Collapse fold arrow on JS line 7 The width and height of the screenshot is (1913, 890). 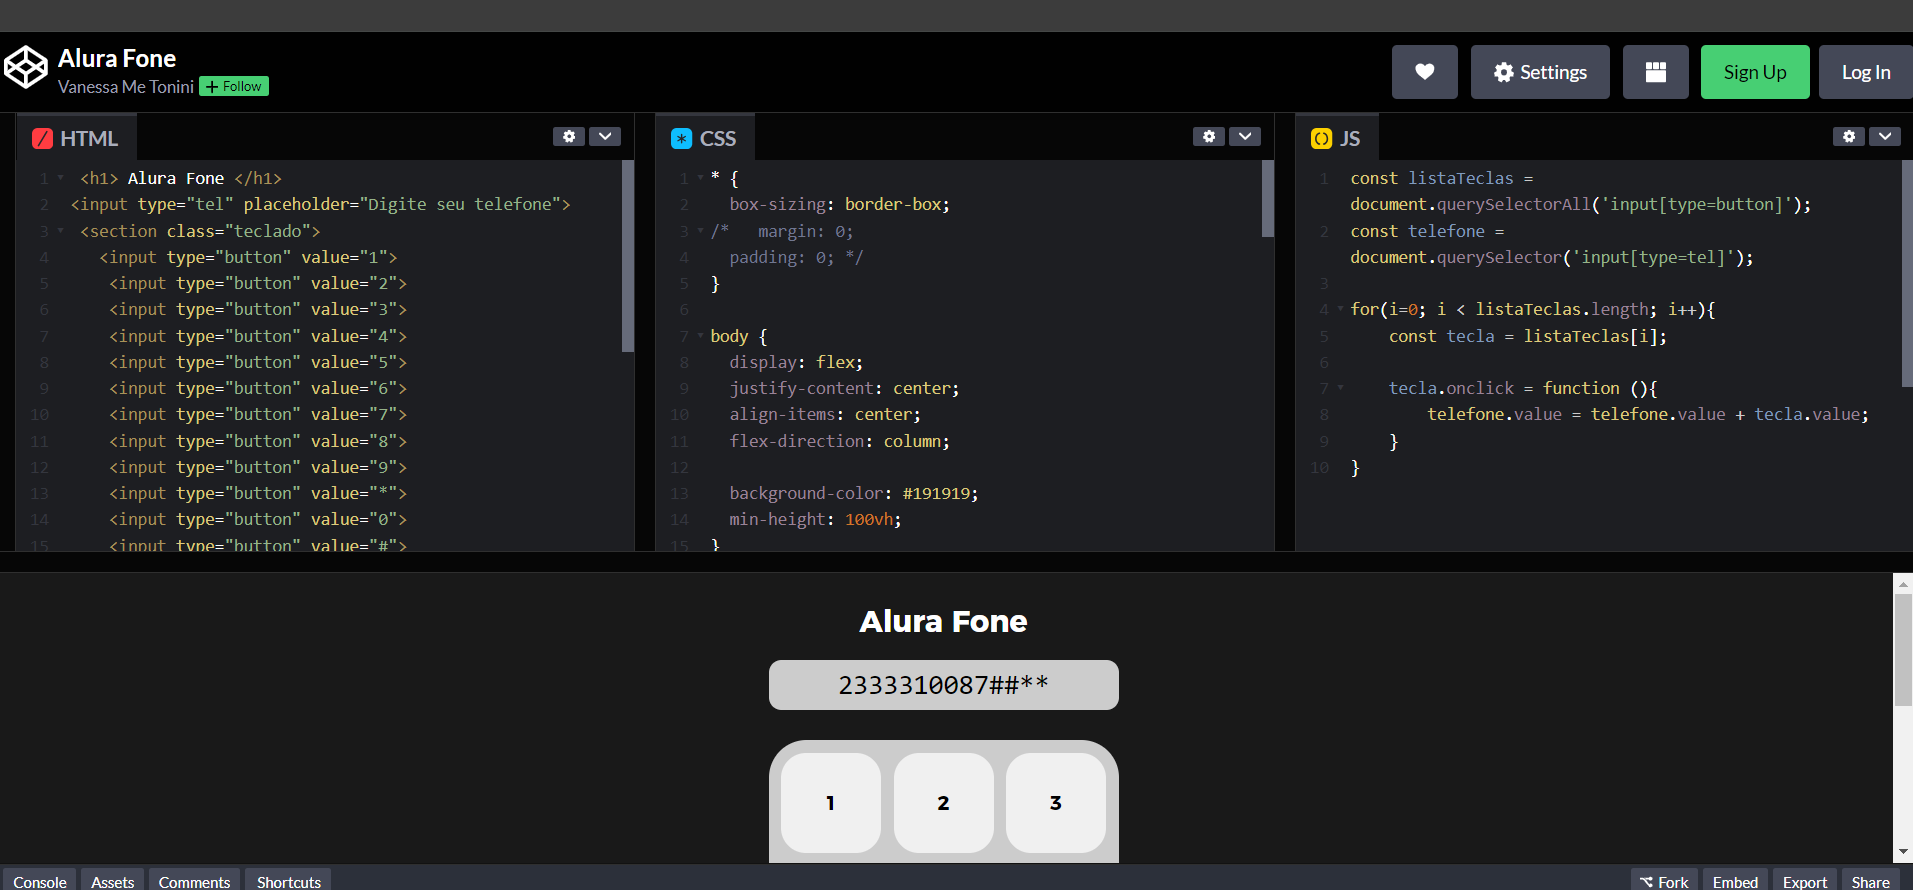[x=1340, y=388]
